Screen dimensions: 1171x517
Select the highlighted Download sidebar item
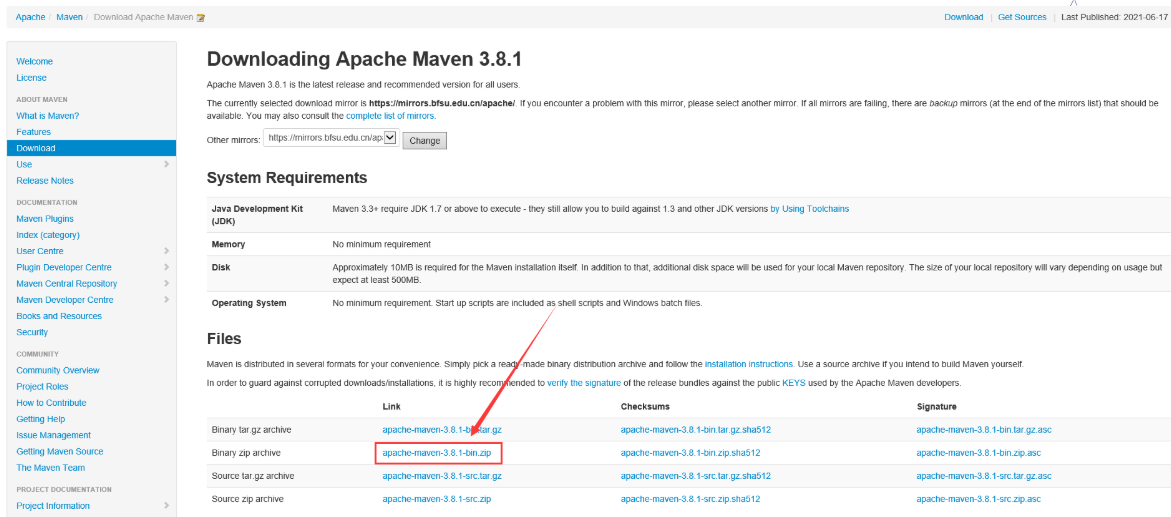point(91,148)
